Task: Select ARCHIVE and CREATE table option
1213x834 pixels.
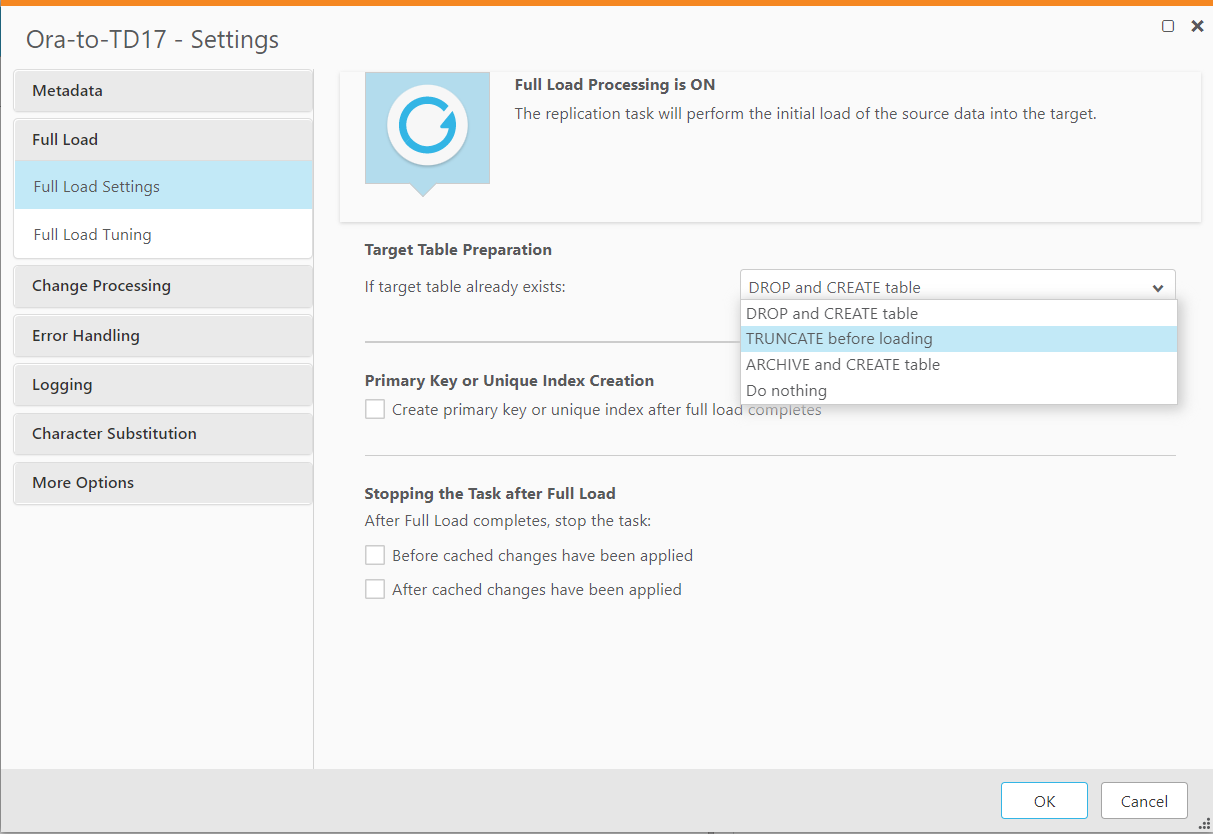Action: click(843, 365)
